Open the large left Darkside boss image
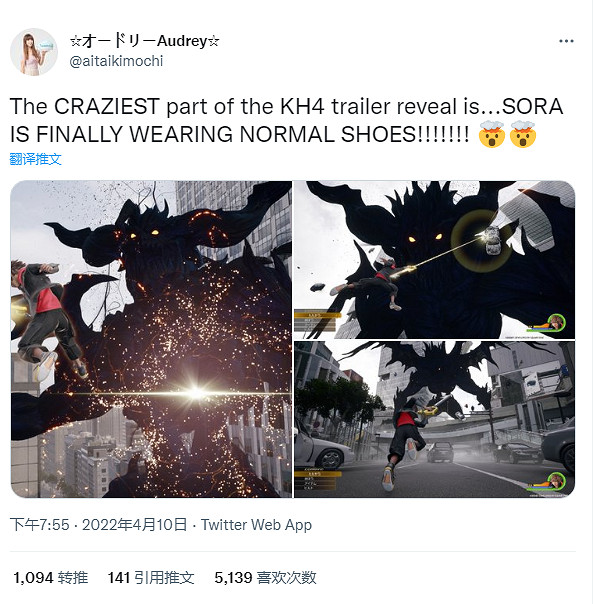This screenshot has width=593, height=604. pyautogui.click(x=151, y=339)
